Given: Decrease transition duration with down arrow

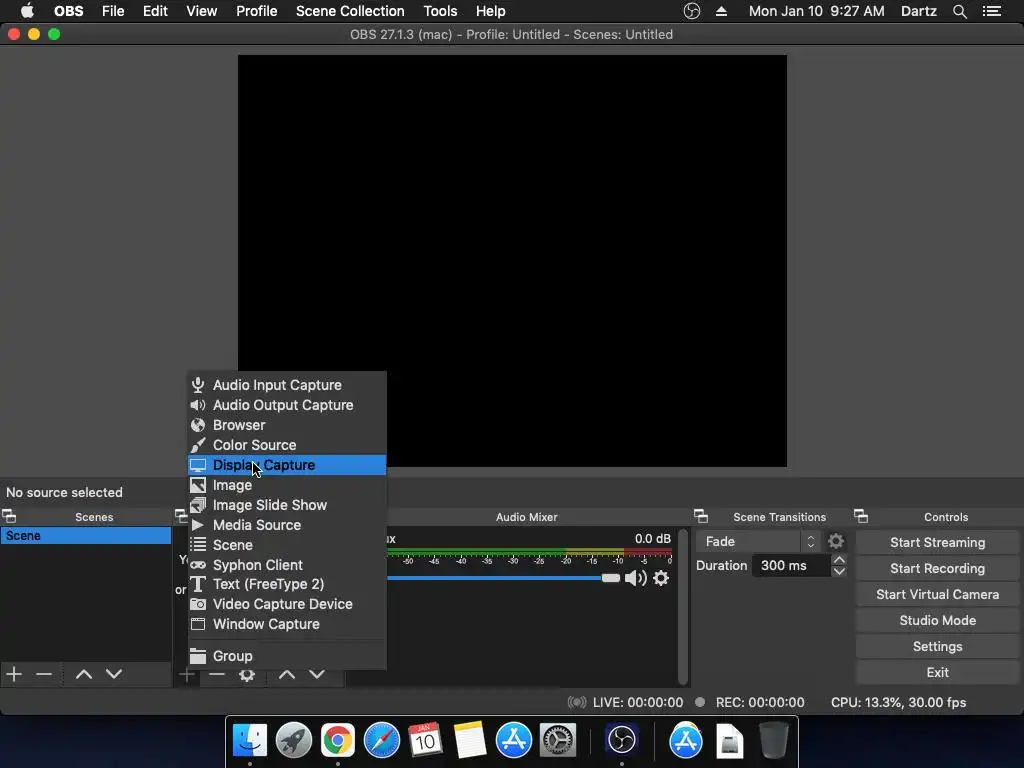Looking at the screenshot, I should click(x=839, y=571).
